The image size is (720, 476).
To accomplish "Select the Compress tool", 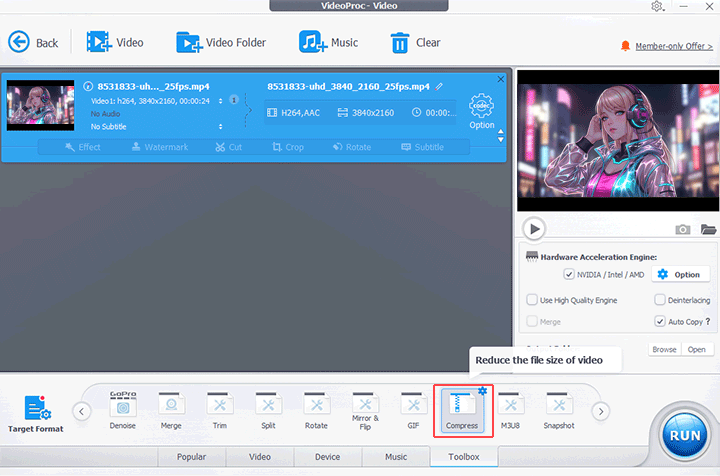I will (461, 411).
